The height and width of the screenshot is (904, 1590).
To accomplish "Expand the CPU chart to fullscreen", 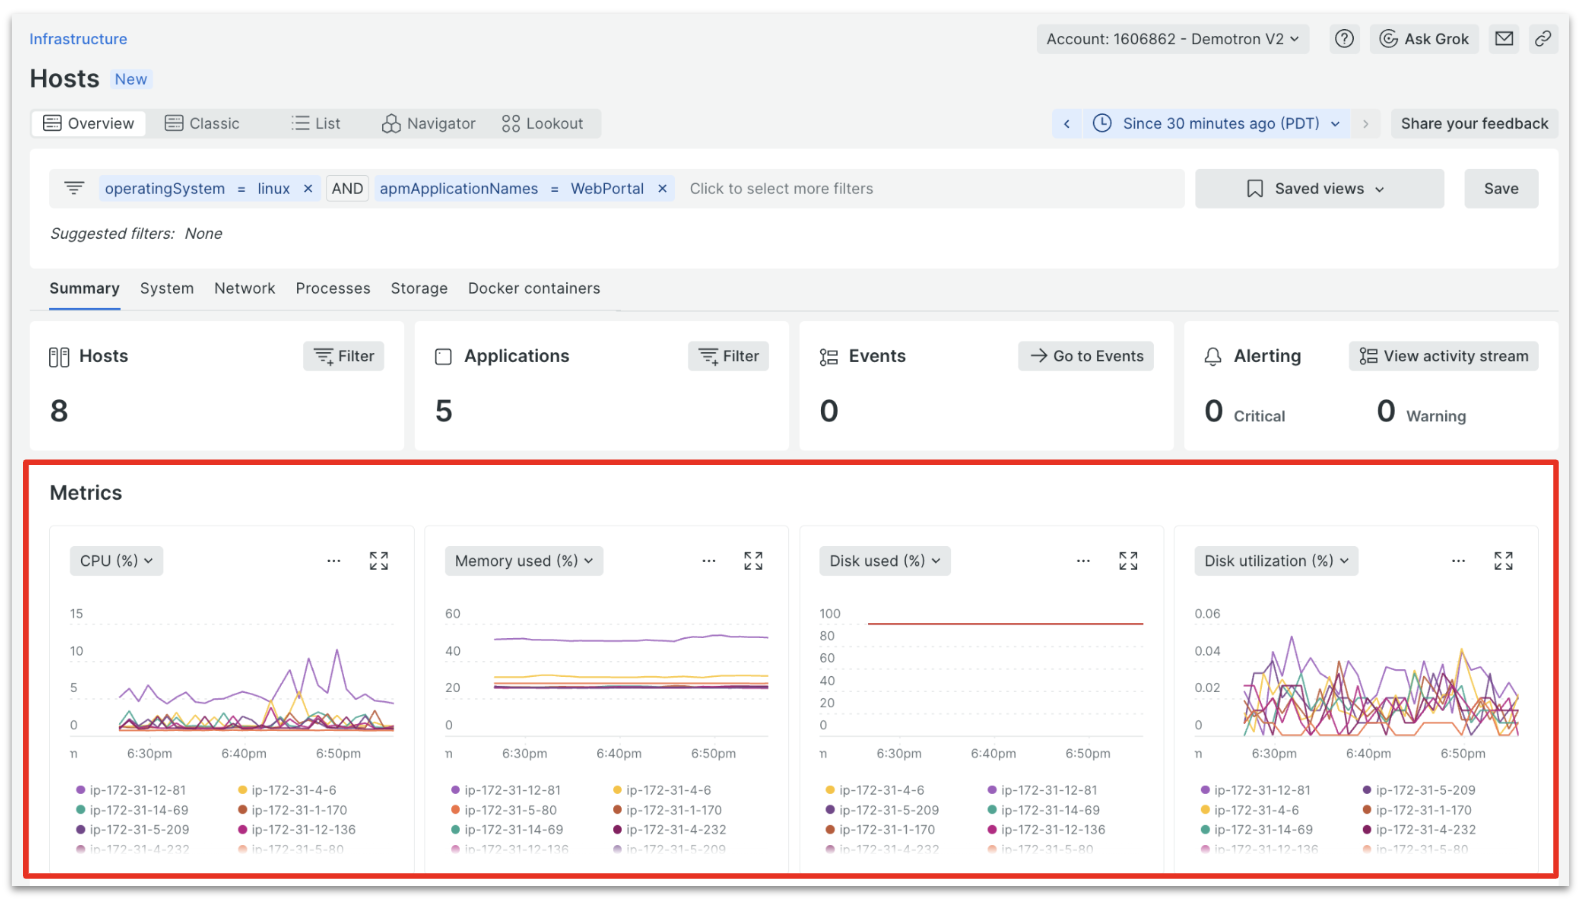I will [379, 561].
